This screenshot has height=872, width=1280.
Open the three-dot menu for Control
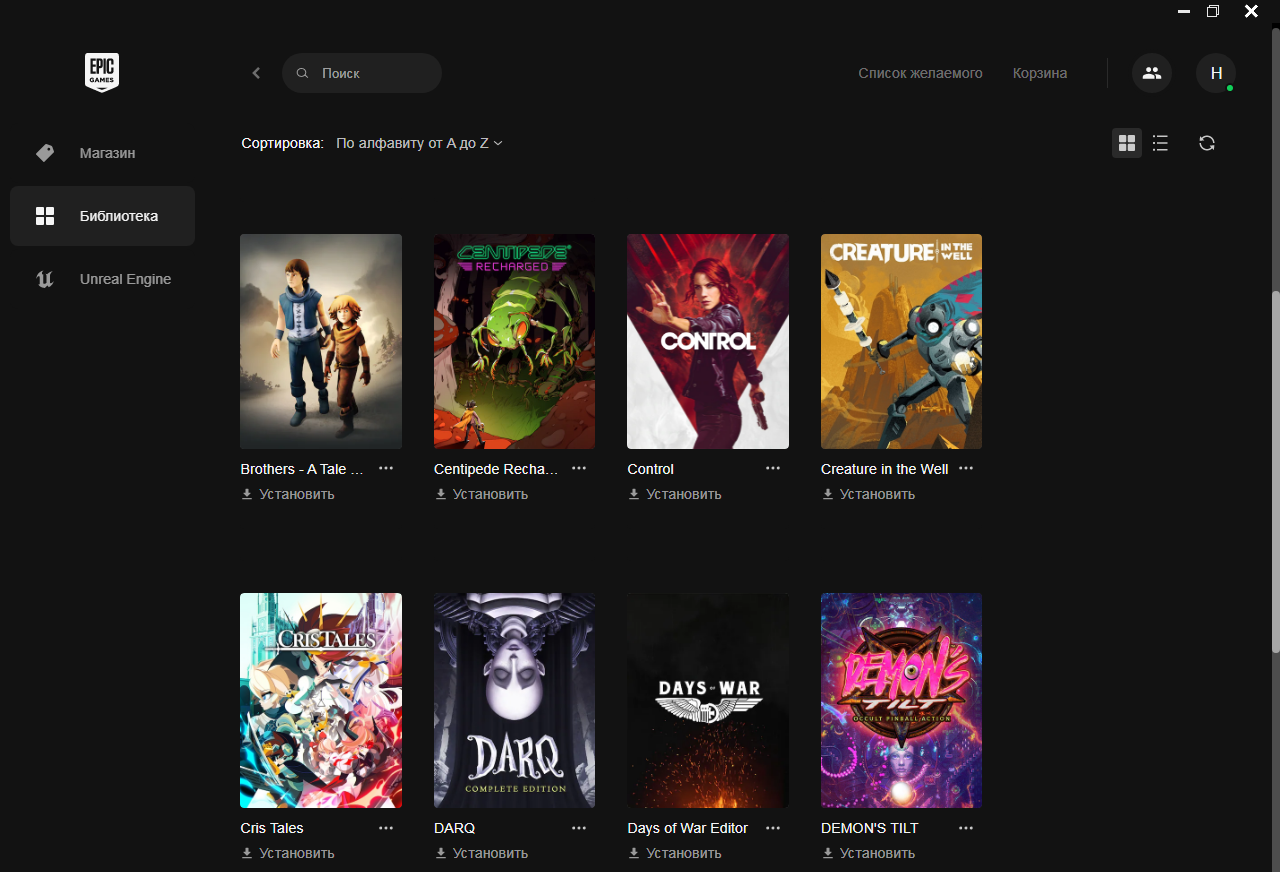(x=773, y=468)
